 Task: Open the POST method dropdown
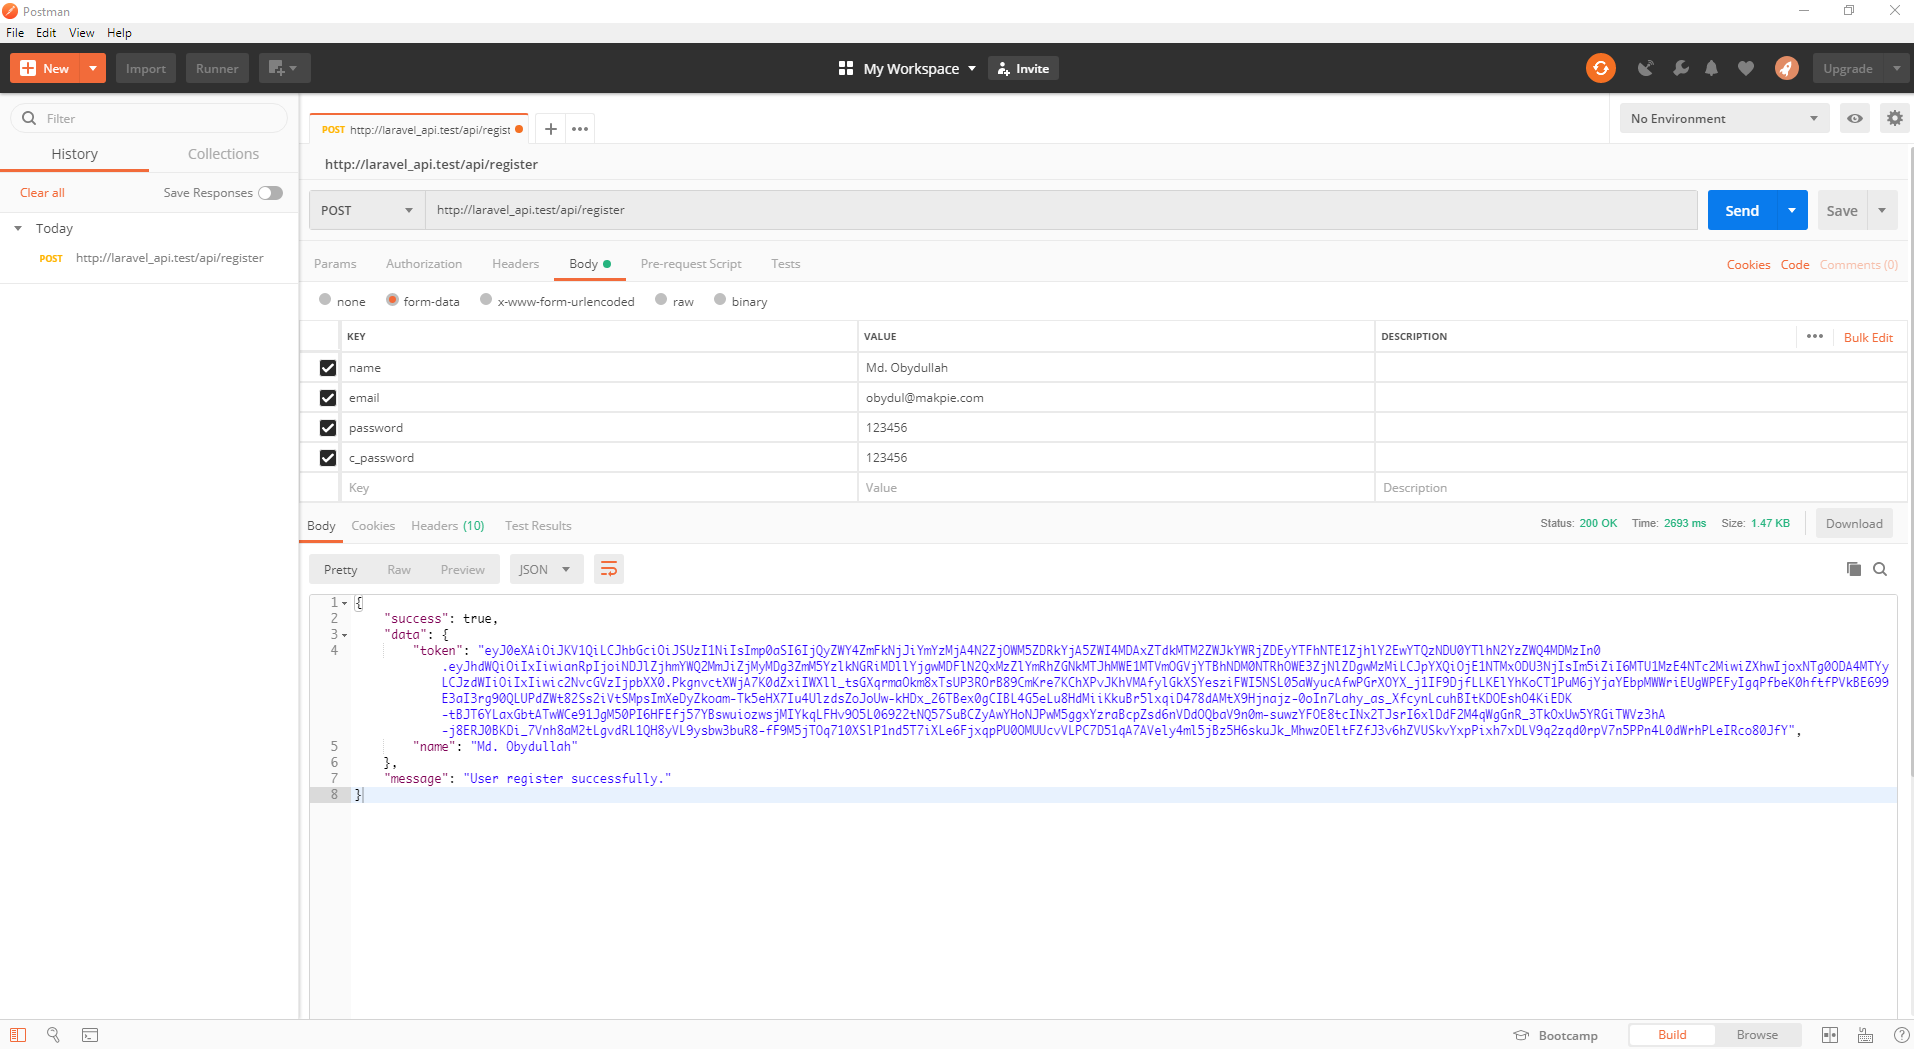point(367,210)
